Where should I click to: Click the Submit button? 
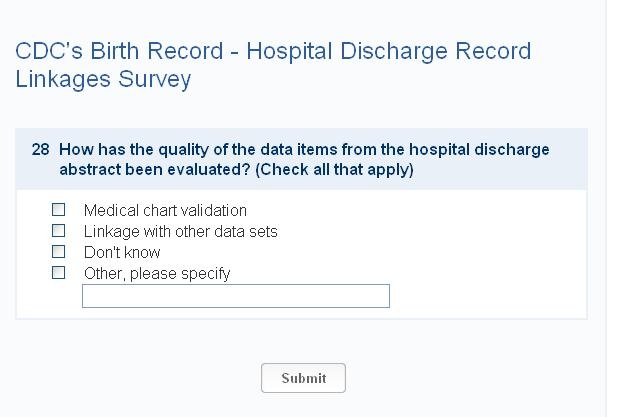tap(303, 378)
